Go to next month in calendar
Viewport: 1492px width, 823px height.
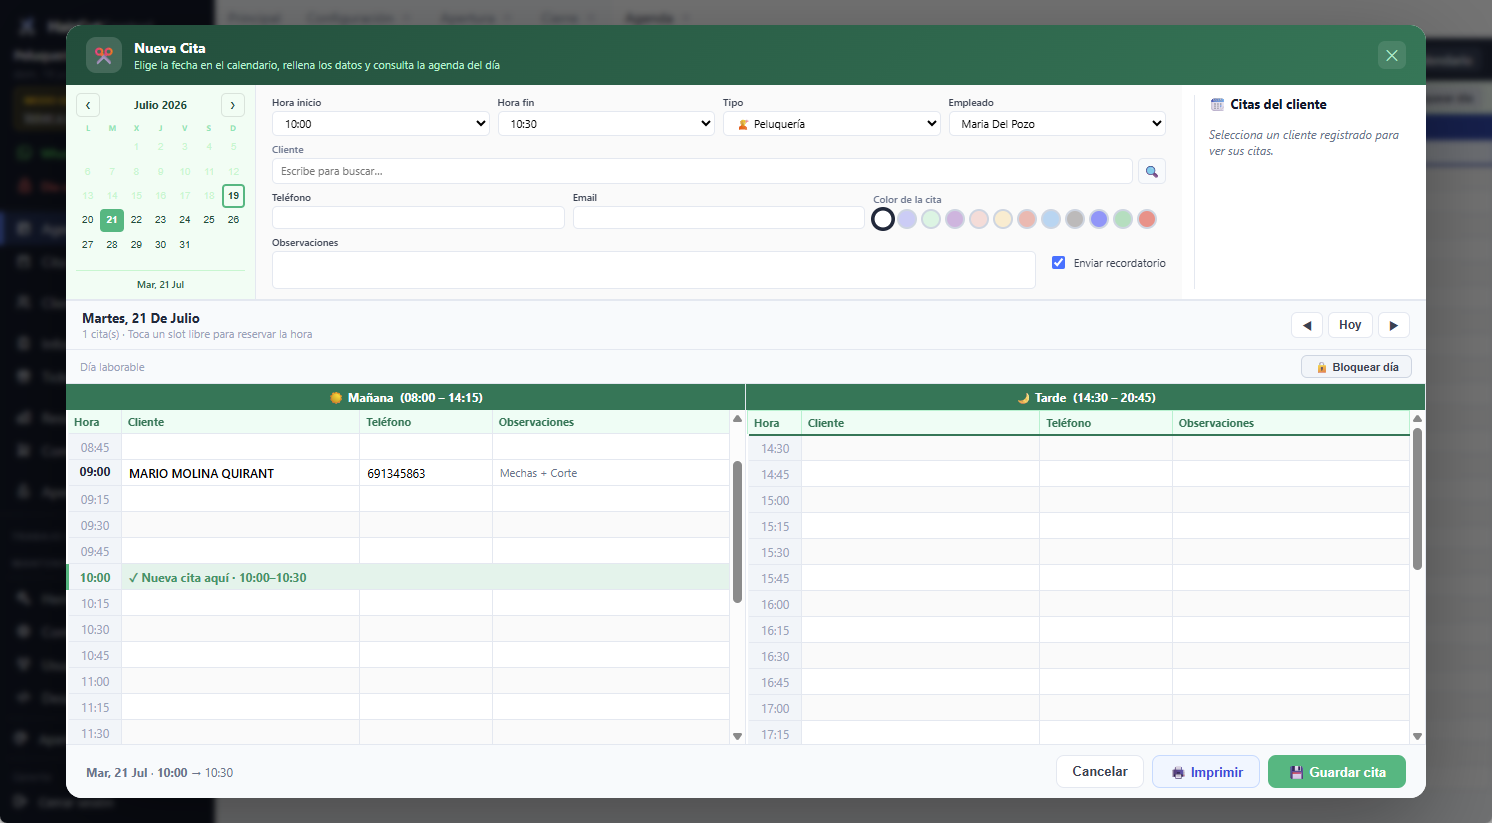[x=233, y=105]
